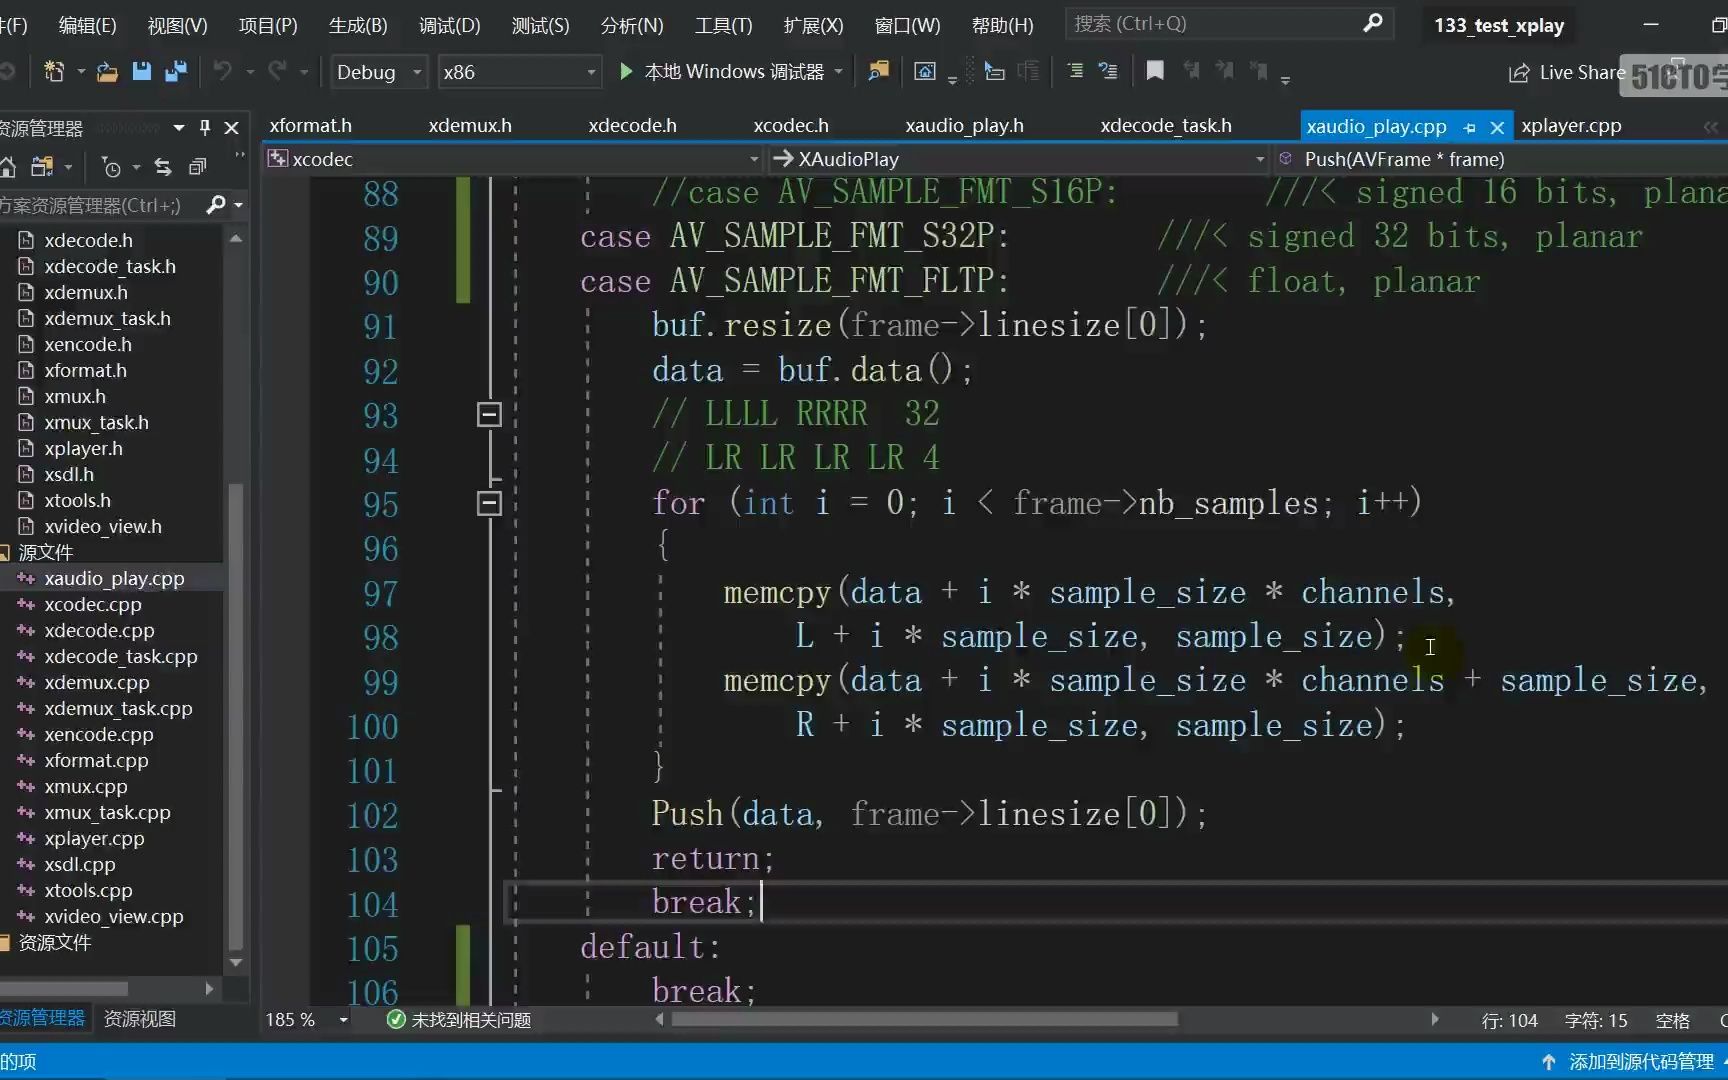The width and height of the screenshot is (1728, 1080).
Task: Click the 未找到相关问题 status indicator
Action: [x=459, y=1020]
